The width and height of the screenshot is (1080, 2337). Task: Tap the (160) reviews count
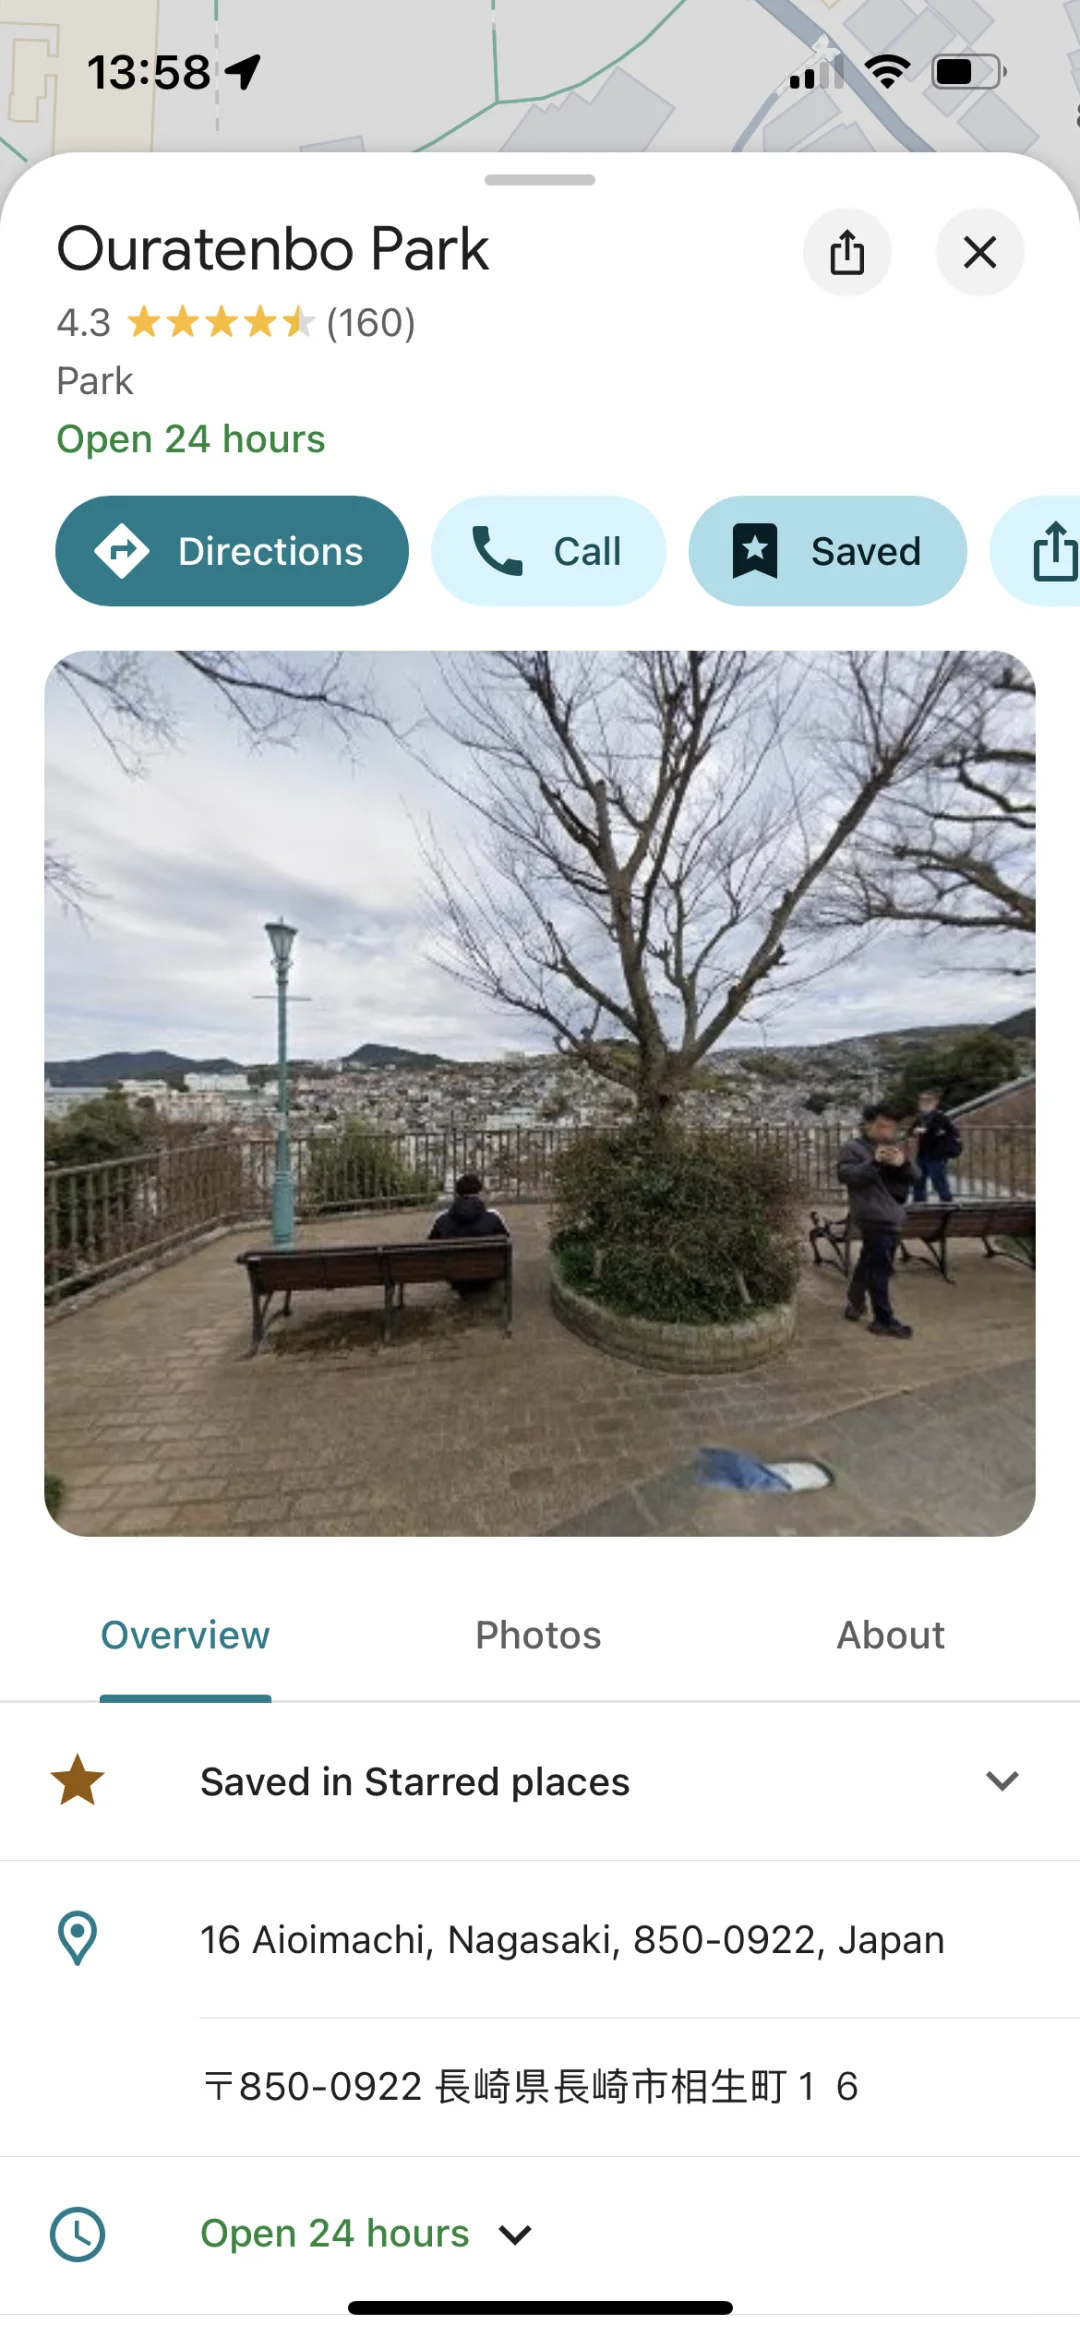click(x=370, y=322)
